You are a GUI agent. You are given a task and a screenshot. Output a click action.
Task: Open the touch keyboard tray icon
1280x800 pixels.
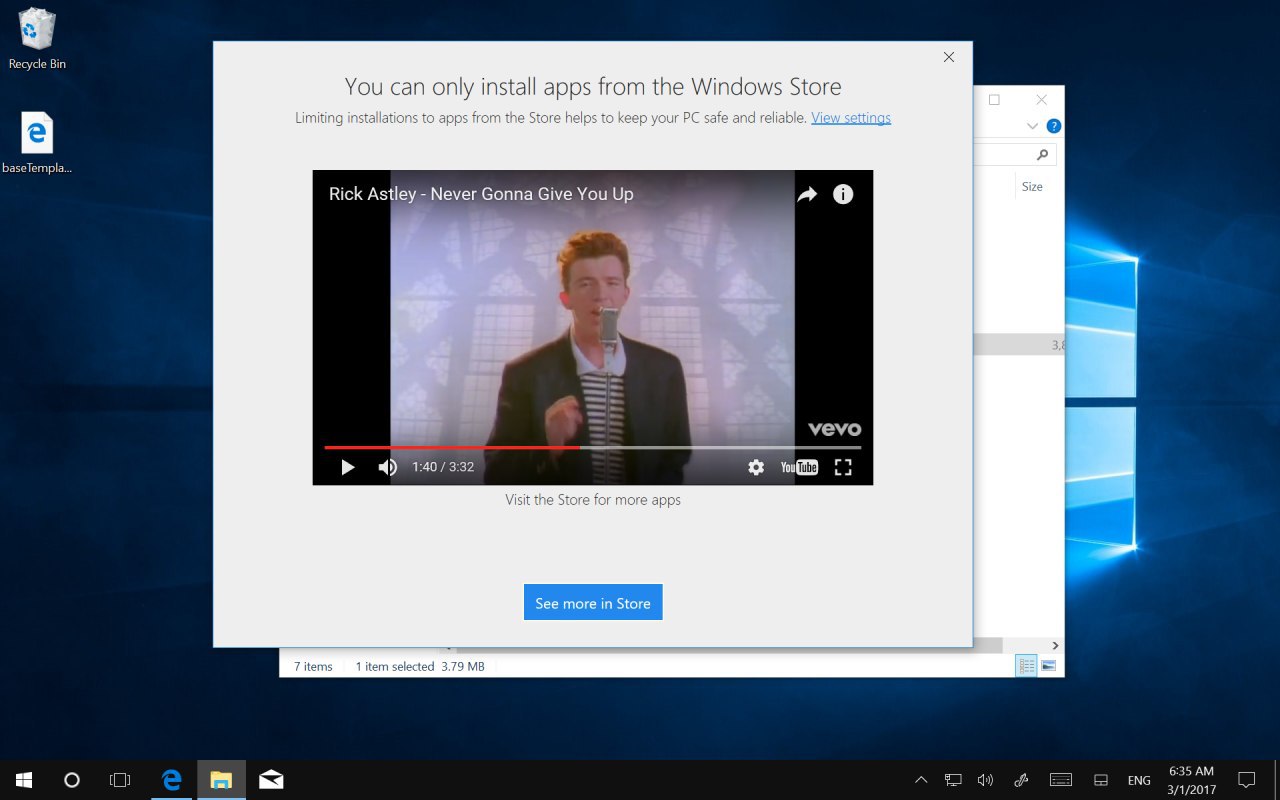click(1061, 780)
